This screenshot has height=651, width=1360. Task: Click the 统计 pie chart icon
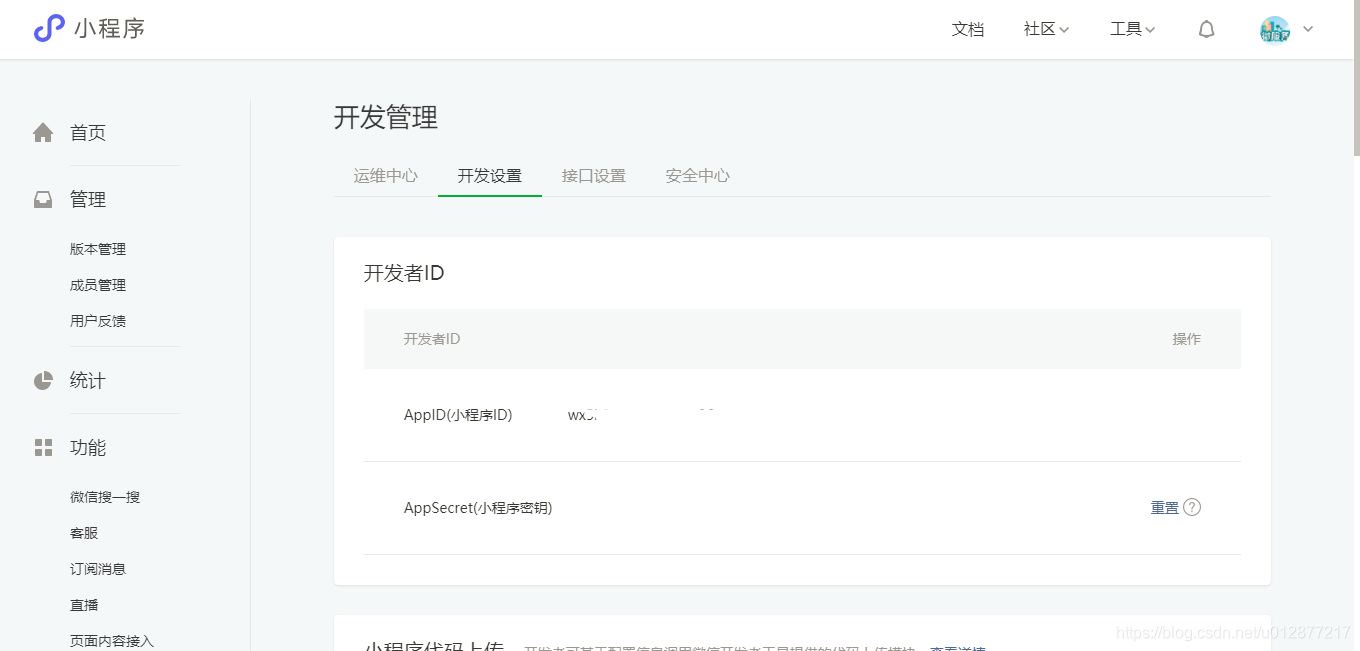click(43, 381)
